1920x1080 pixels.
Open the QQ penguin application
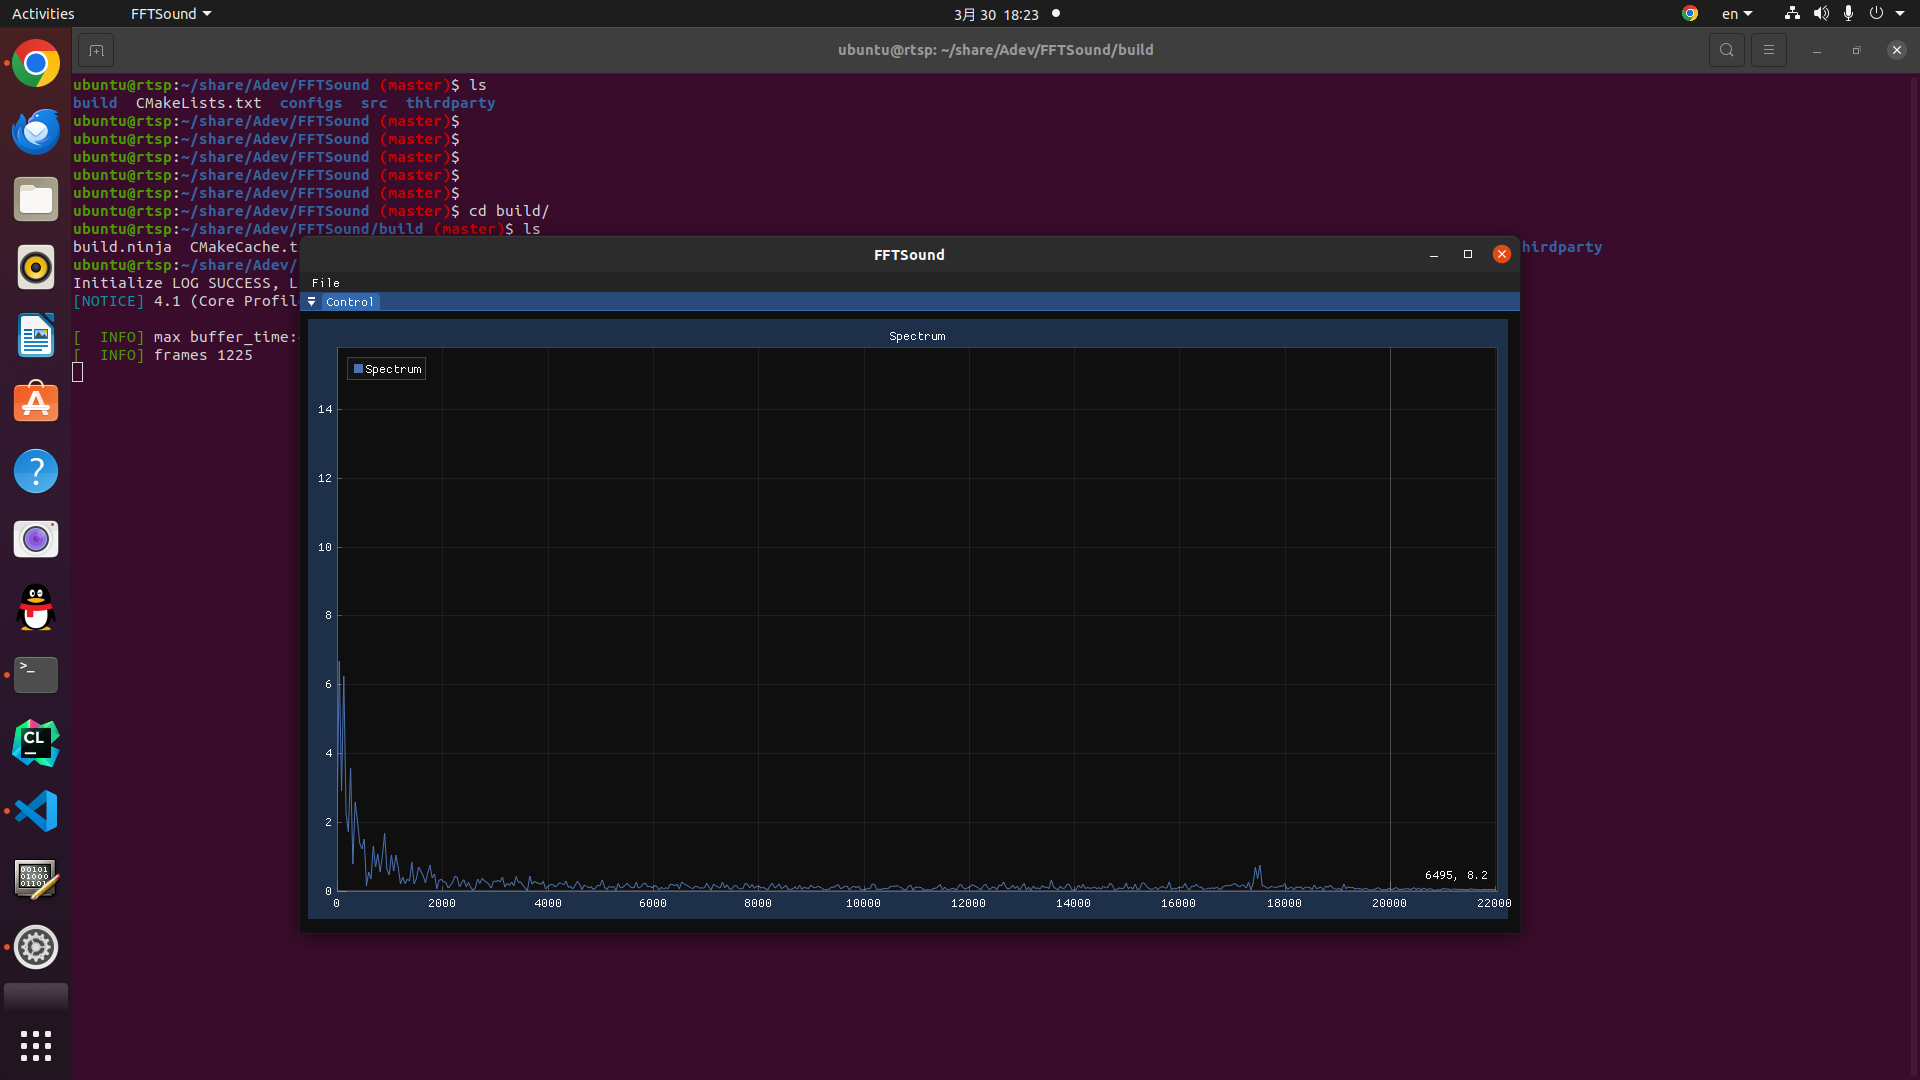tap(36, 607)
